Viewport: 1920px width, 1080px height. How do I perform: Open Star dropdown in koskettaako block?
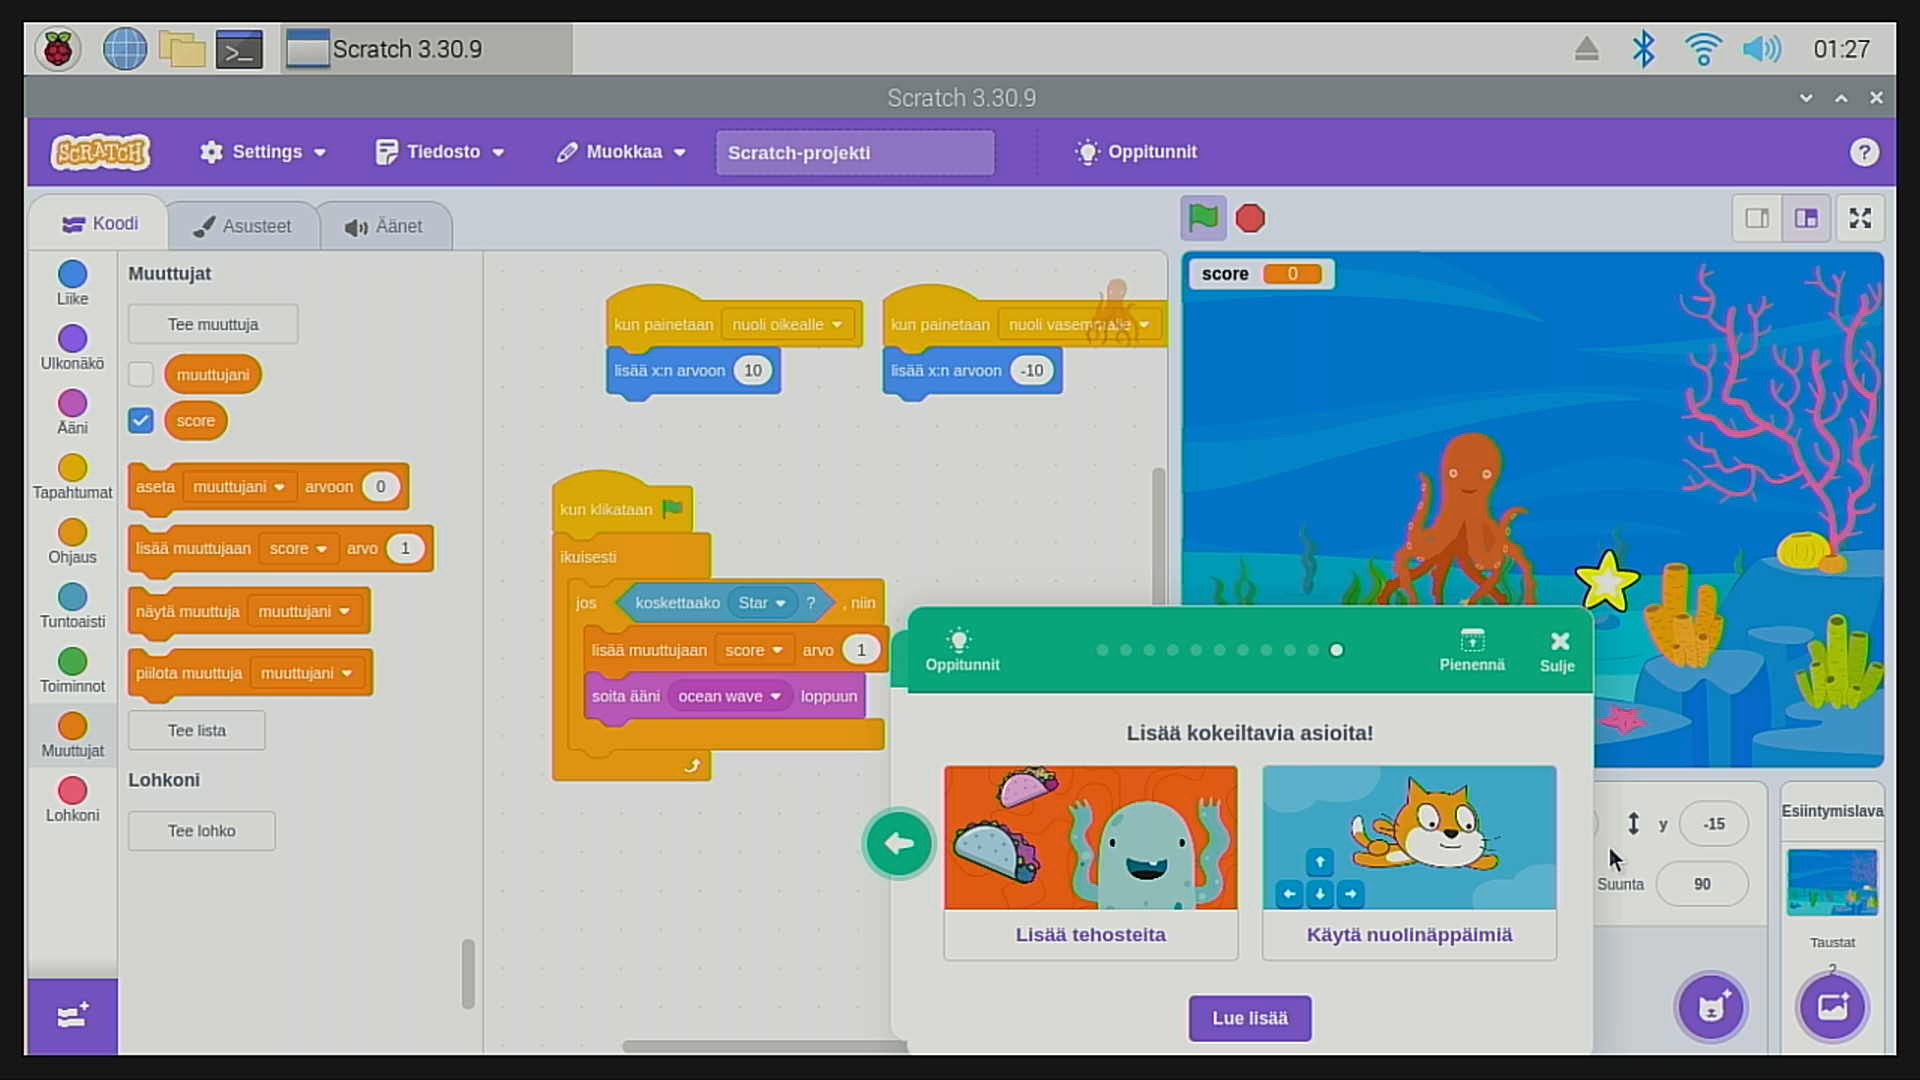coord(762,603)
